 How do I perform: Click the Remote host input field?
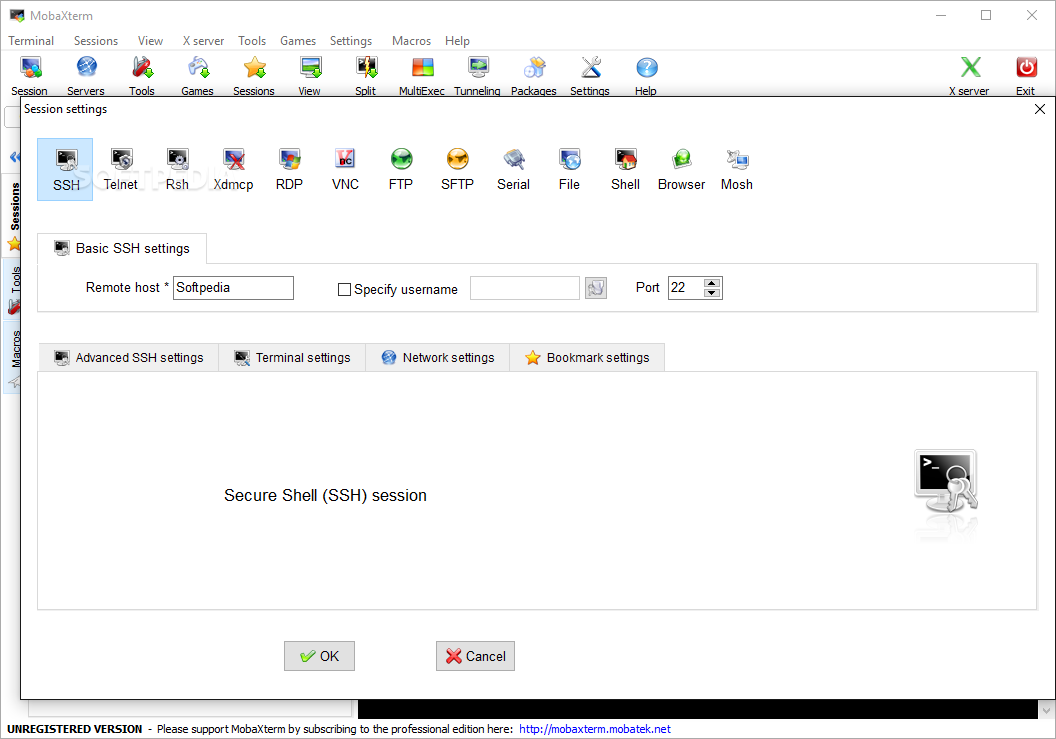pyautogui.click(x=233, y=288)
